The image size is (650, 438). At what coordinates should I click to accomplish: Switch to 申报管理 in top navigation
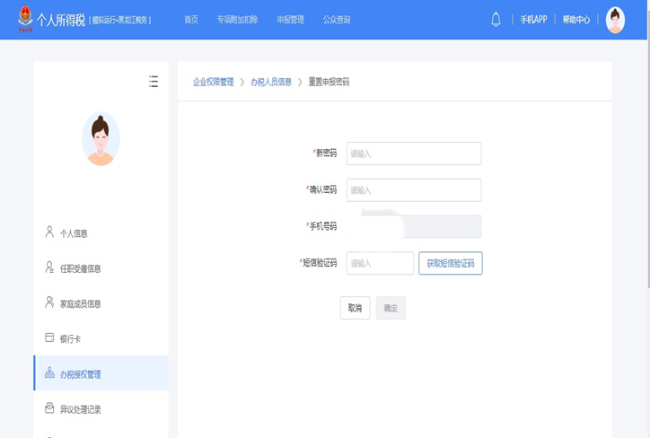point(290,19)
